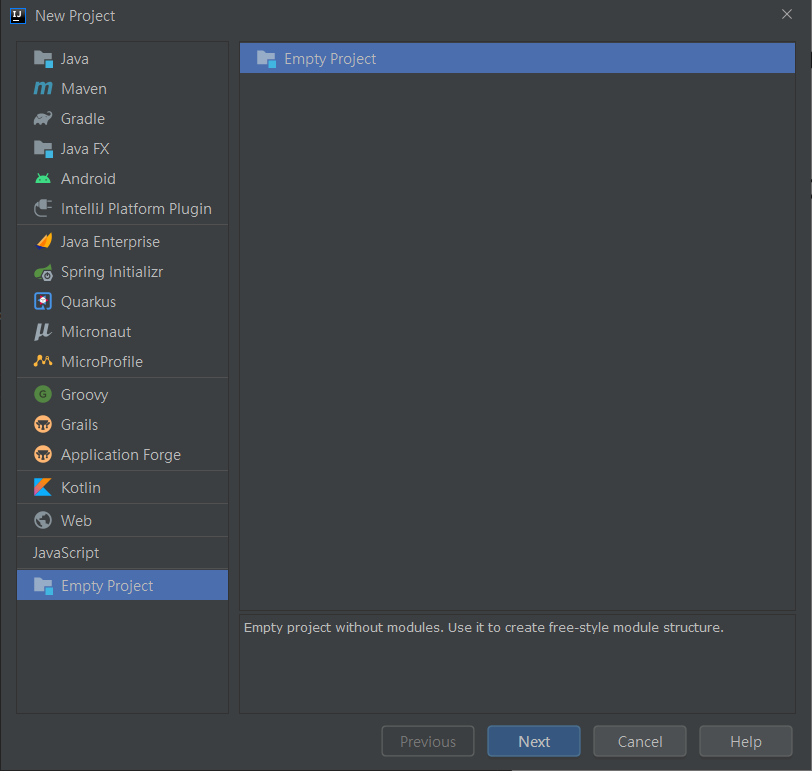Click the Spring Initializr leaf icon
The width and height of the screenshot is (812, 771).
[x=44, y=272]
